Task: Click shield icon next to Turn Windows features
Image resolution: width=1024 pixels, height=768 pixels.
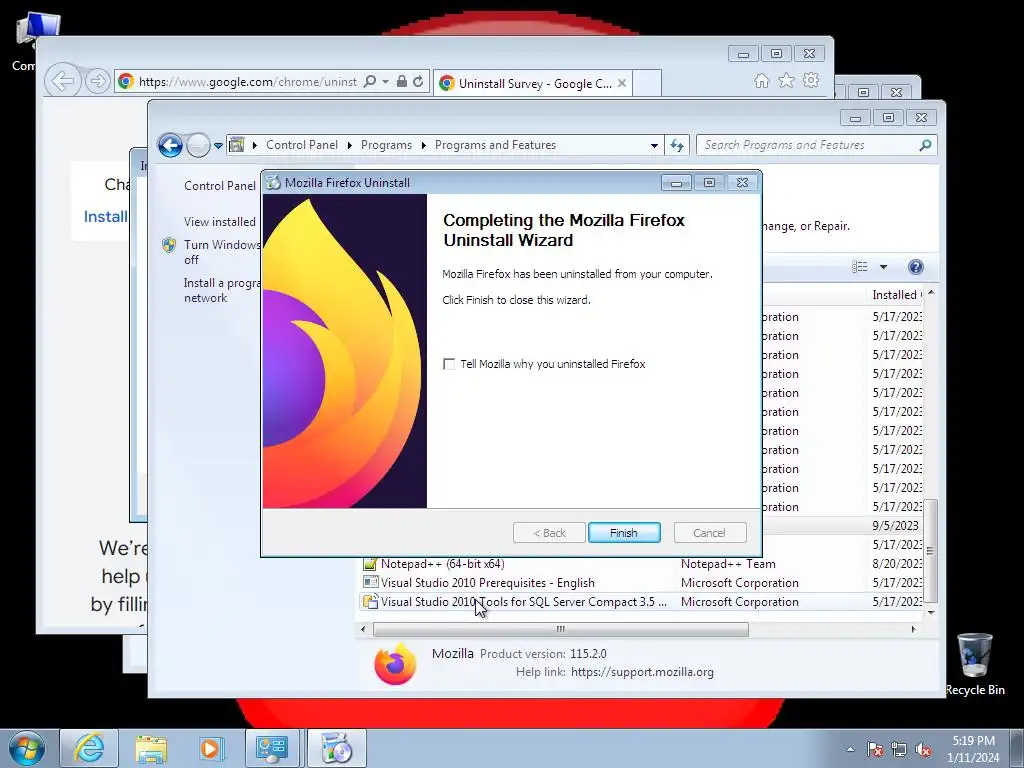Action: pos(169,245)
